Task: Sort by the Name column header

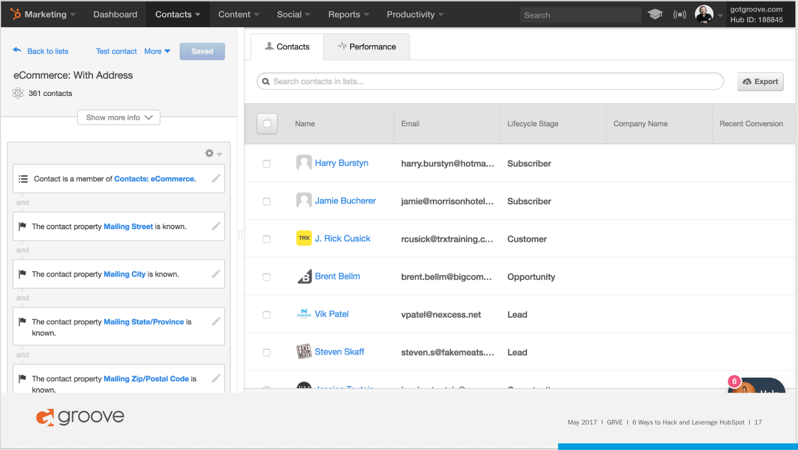Action: coord(305,124)
